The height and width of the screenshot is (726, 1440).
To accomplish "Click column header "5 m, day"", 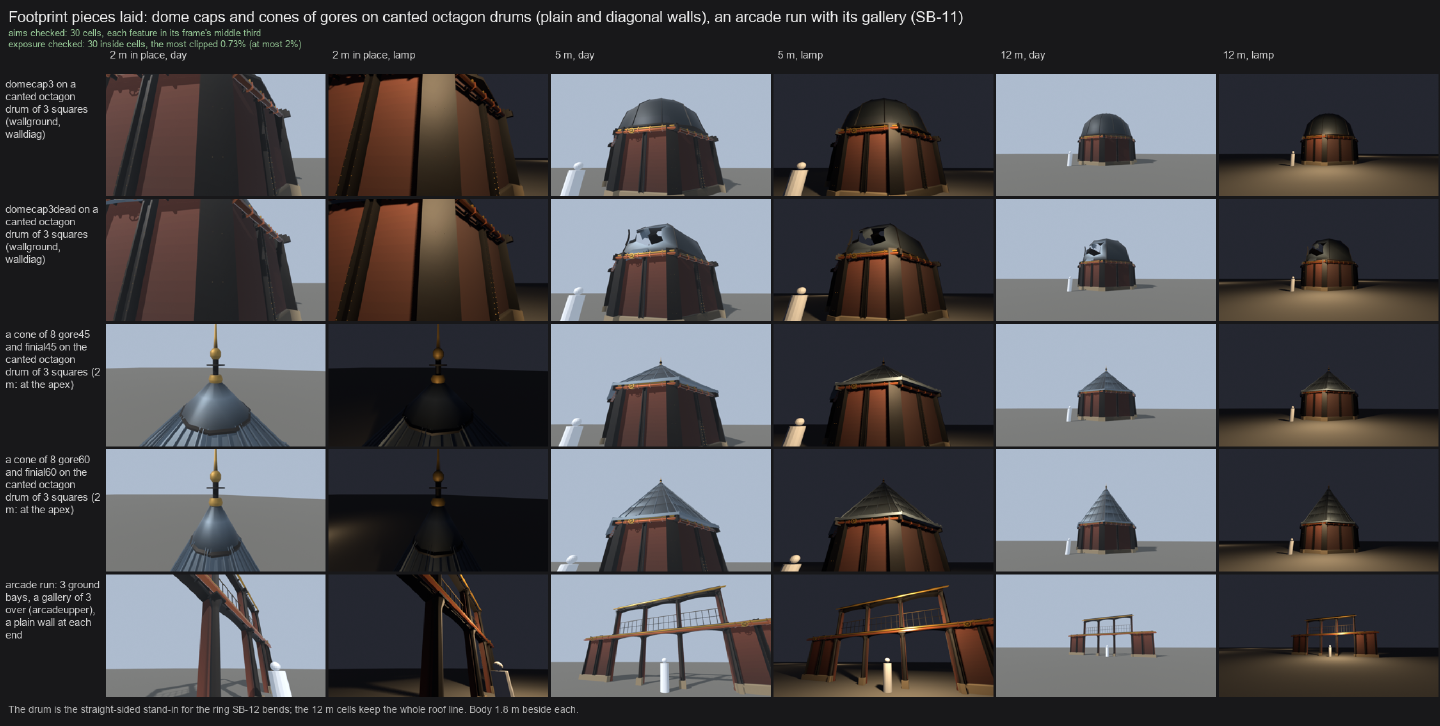I will pos(574,55).
